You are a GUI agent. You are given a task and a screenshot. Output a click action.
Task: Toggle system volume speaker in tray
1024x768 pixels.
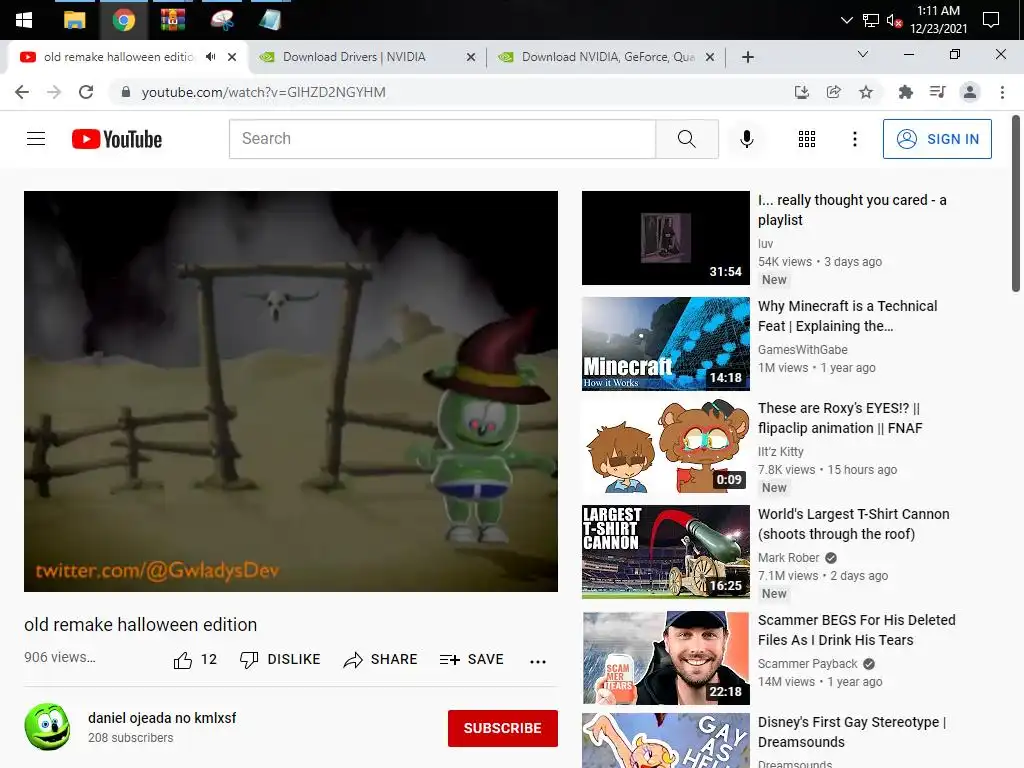point(894,20)
